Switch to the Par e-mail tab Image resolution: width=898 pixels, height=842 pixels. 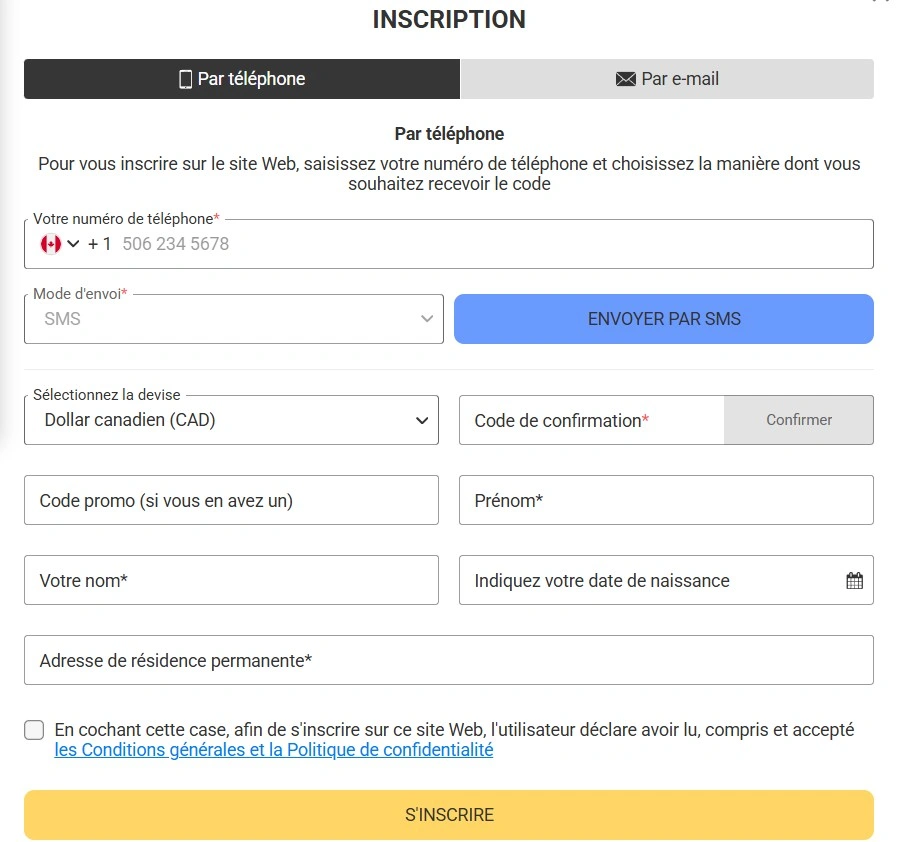coord(667,79)
